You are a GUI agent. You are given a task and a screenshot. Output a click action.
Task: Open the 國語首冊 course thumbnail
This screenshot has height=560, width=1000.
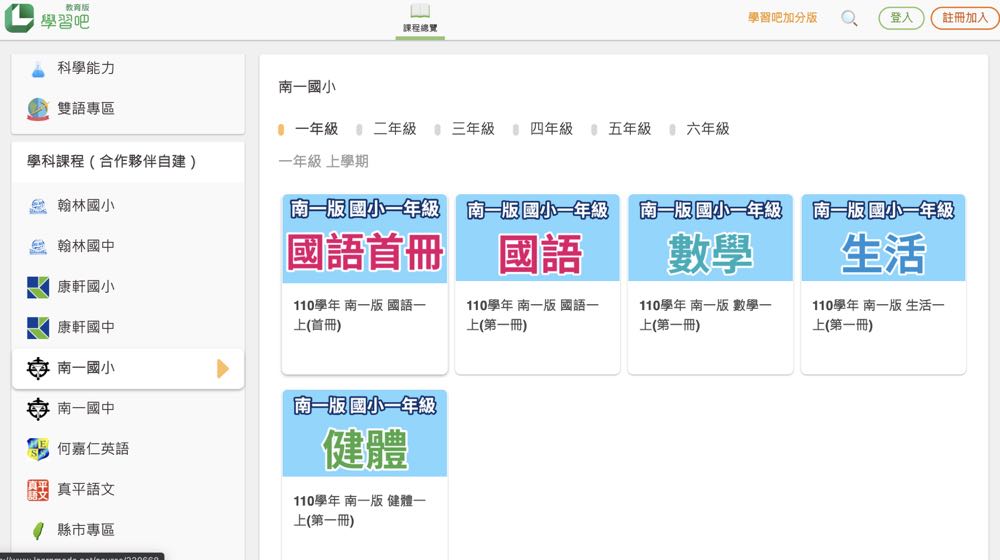tap(365, 239)
